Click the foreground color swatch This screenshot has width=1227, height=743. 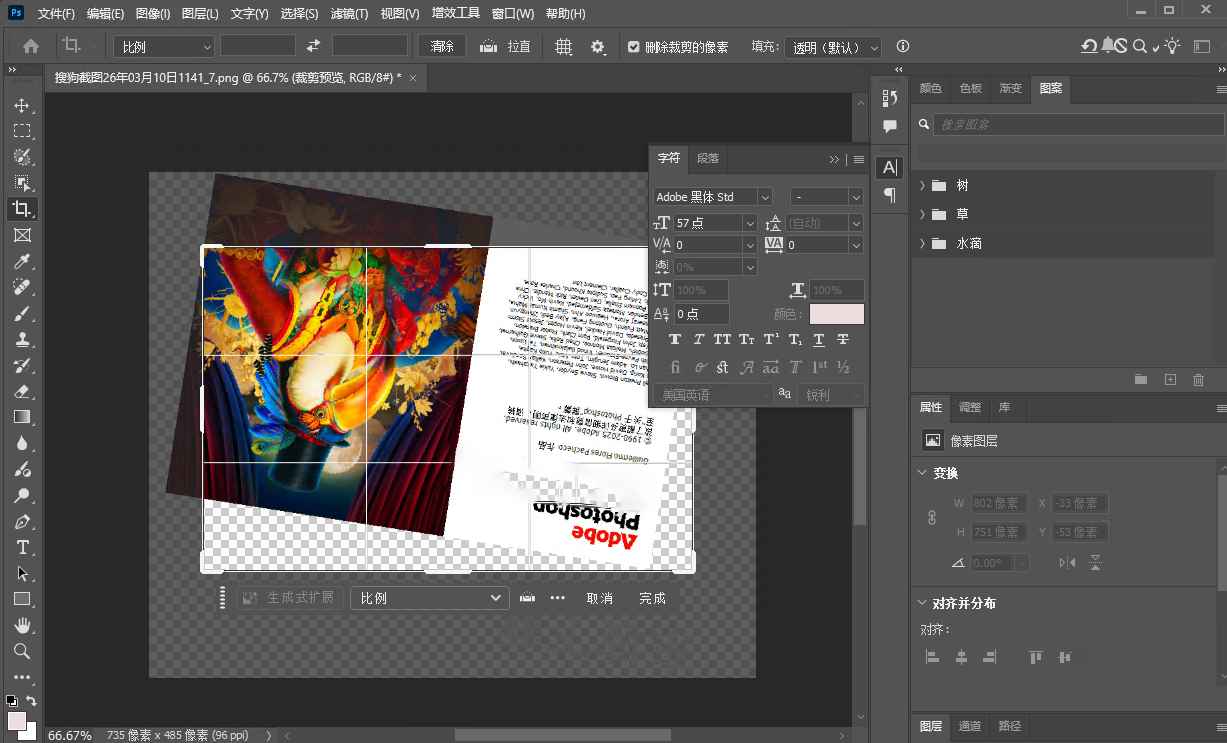pyautogui.click(x=16, y=721)
